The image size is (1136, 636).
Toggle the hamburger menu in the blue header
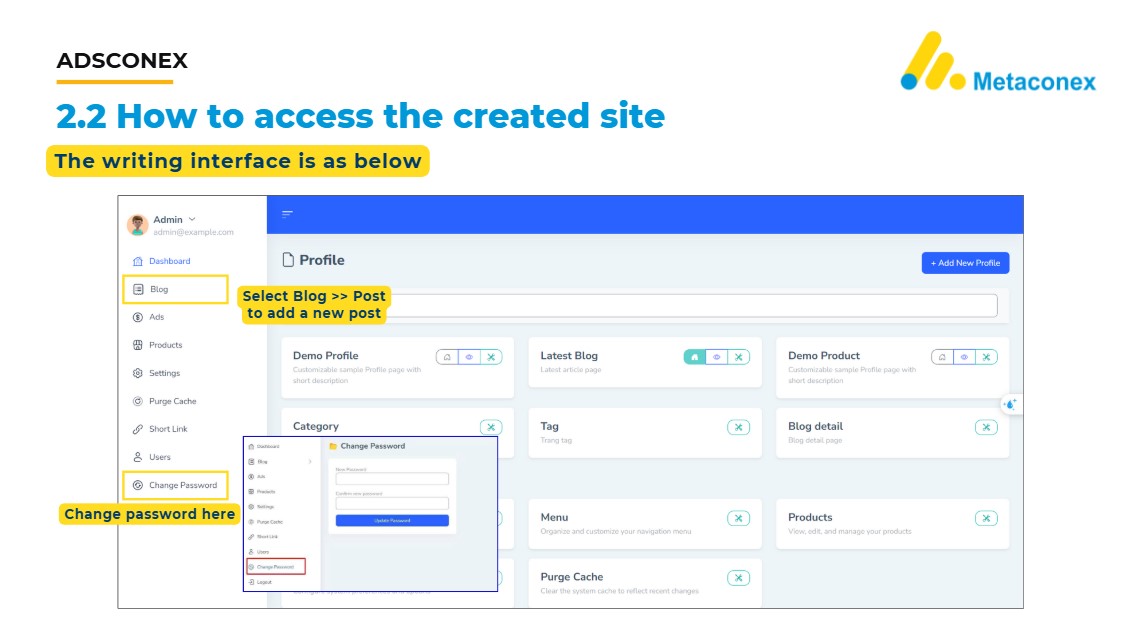(288, 214)
